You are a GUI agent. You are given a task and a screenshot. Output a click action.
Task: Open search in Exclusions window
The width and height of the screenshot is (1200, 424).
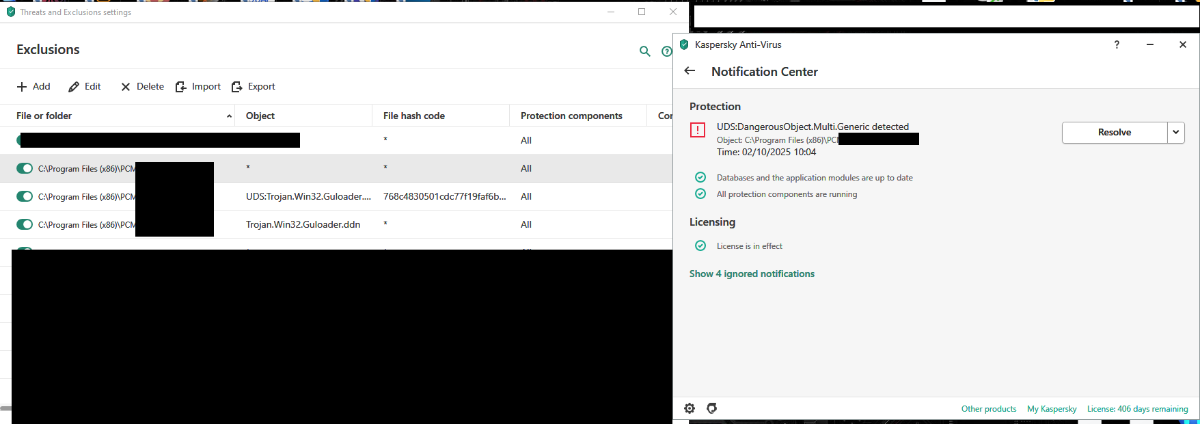645,51
